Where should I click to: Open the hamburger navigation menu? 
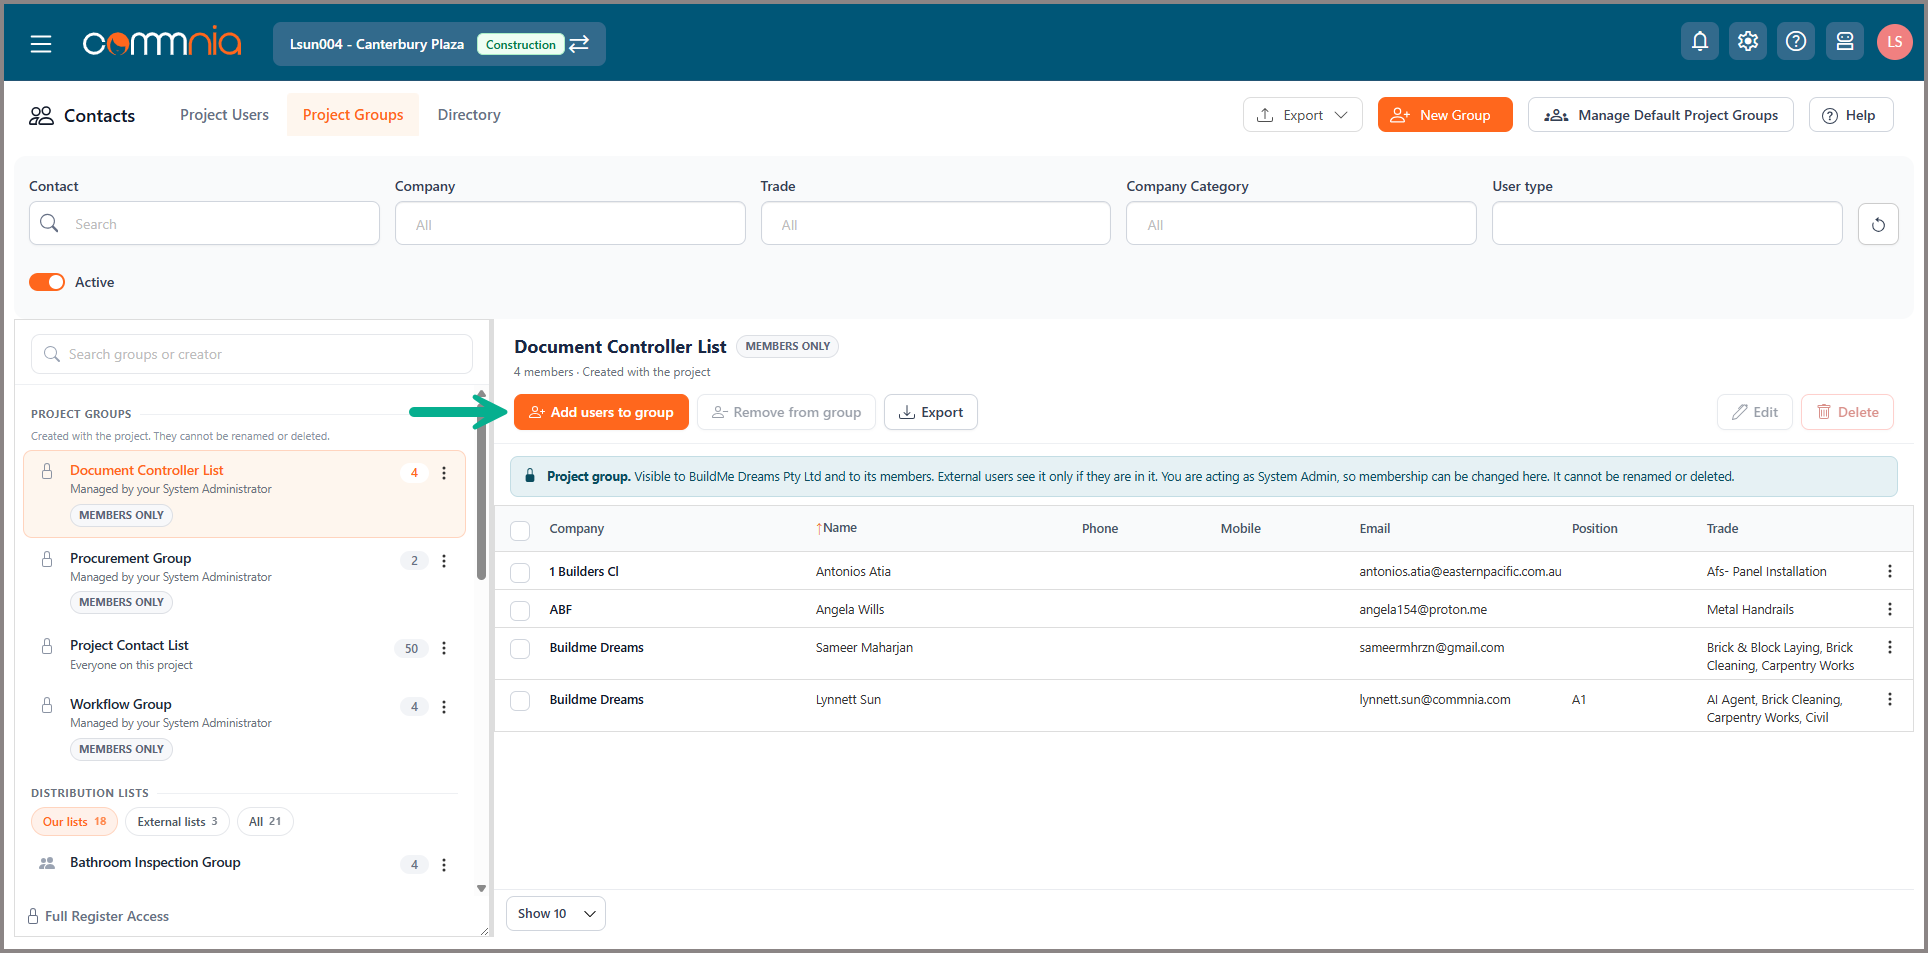(41, 44)
